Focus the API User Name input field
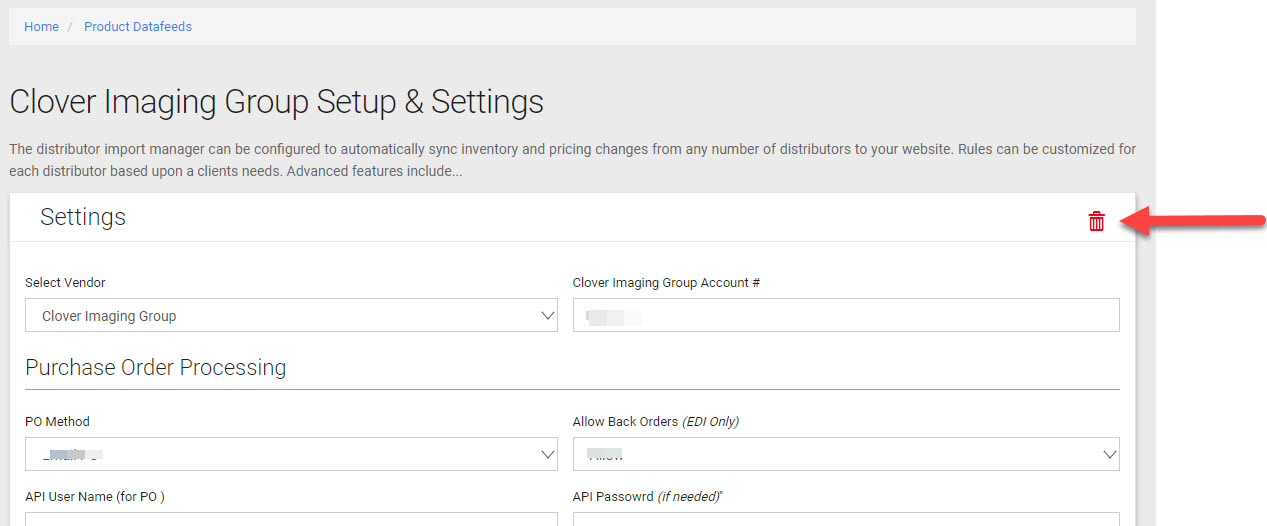Viewport: 1267px width, 526px height. (x=290, y=518)
